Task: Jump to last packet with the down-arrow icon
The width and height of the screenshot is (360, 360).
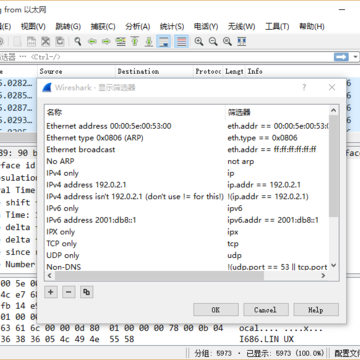Action: point(149,42)
